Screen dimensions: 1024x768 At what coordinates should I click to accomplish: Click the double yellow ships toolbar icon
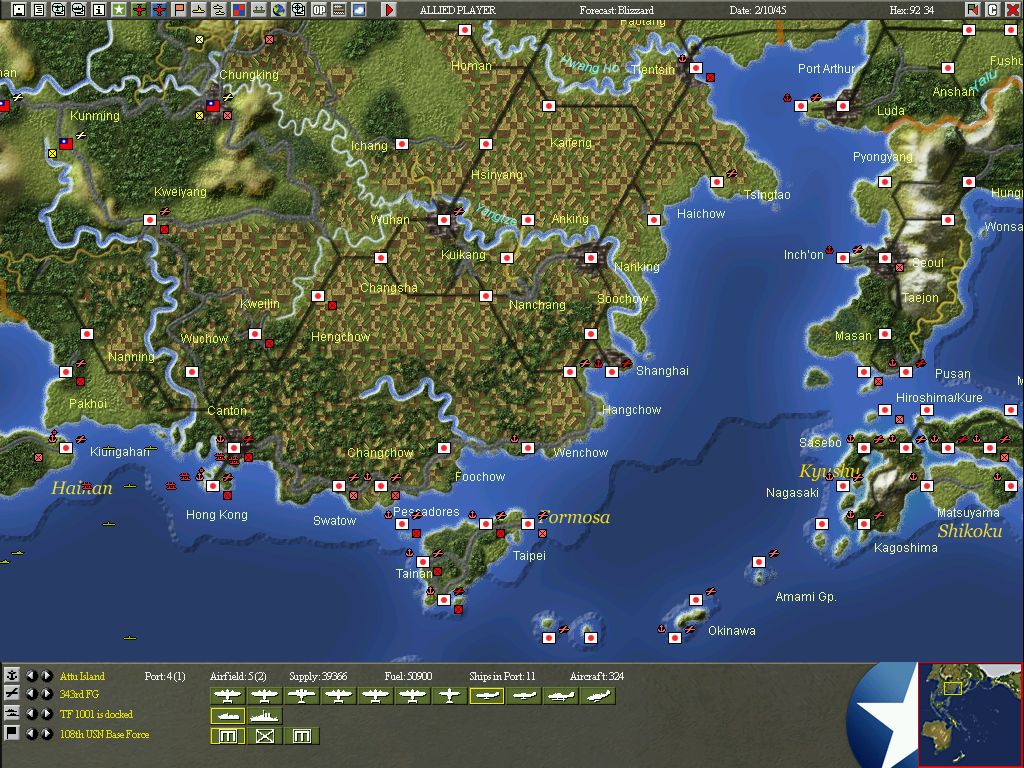coord(219,9)
